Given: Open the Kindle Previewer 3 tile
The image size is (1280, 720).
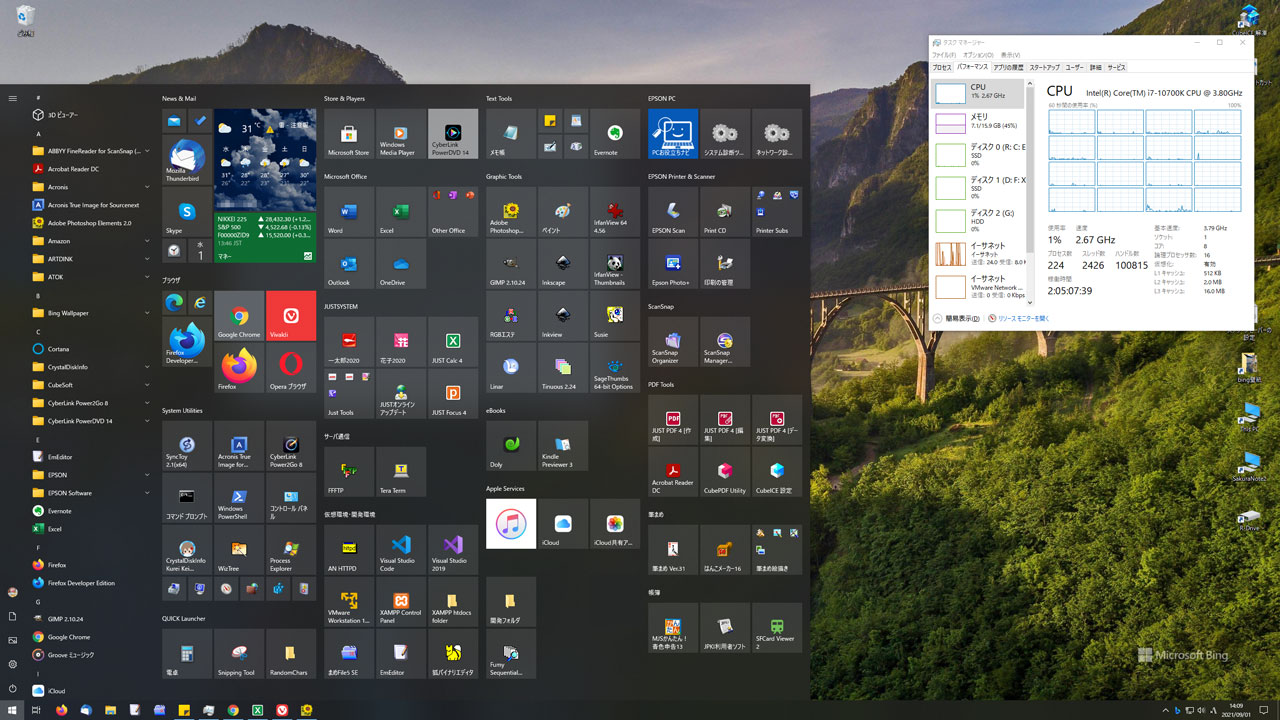Looking at the screenshot, I should (x=563, y=446).
